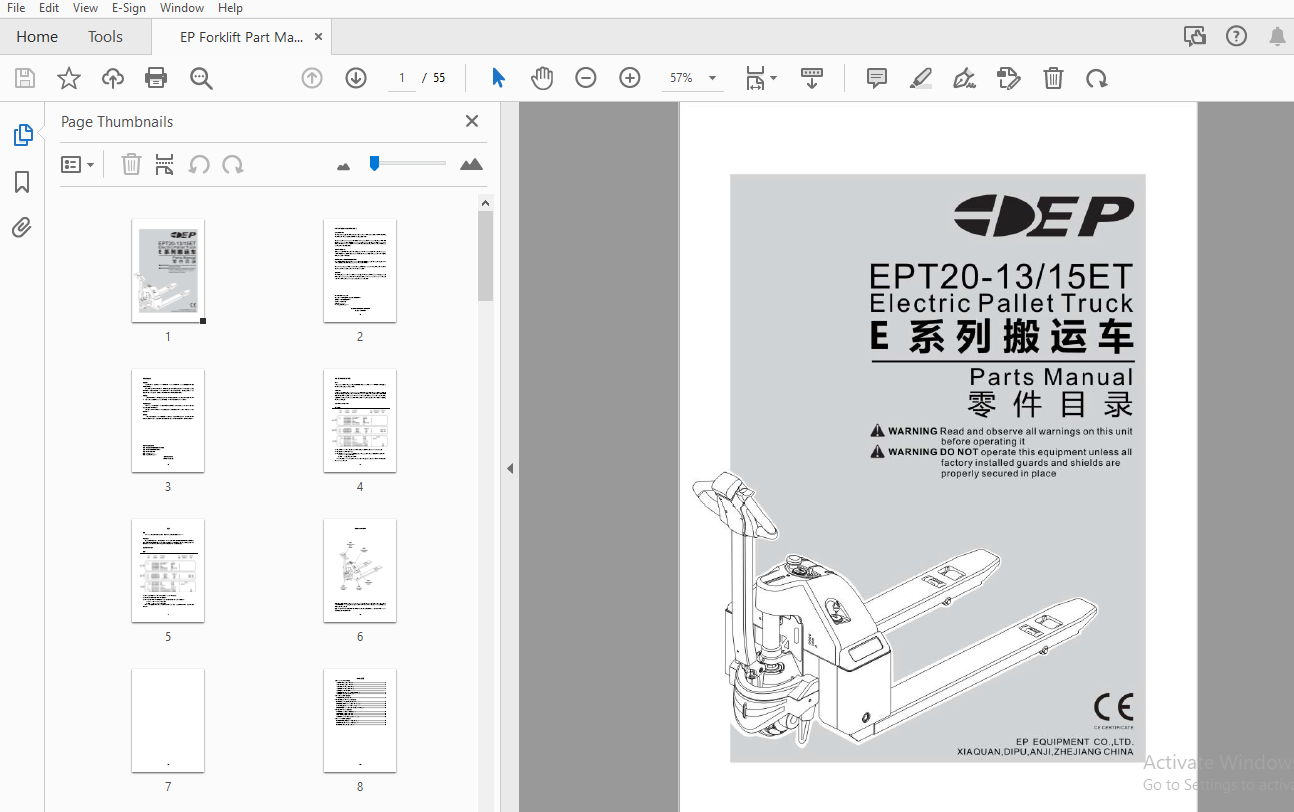This screenshot has width=1294, height=812.
Task: Select page 3 thumbnail
Action: pyautogui.click(x=168, y=421)
